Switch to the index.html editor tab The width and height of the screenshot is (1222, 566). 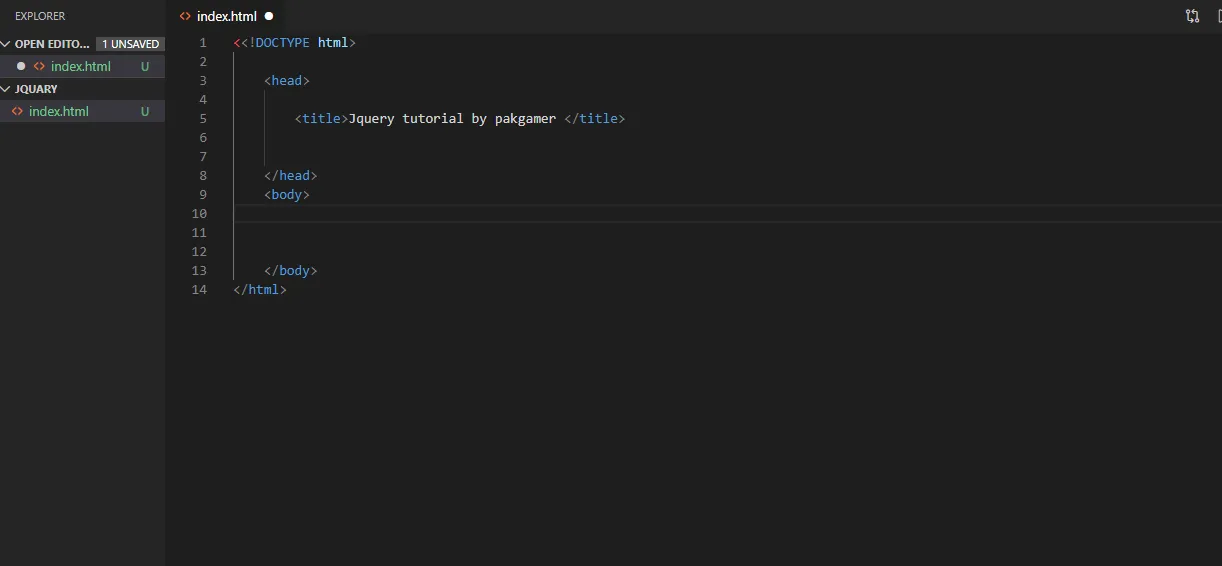[226, 16]
